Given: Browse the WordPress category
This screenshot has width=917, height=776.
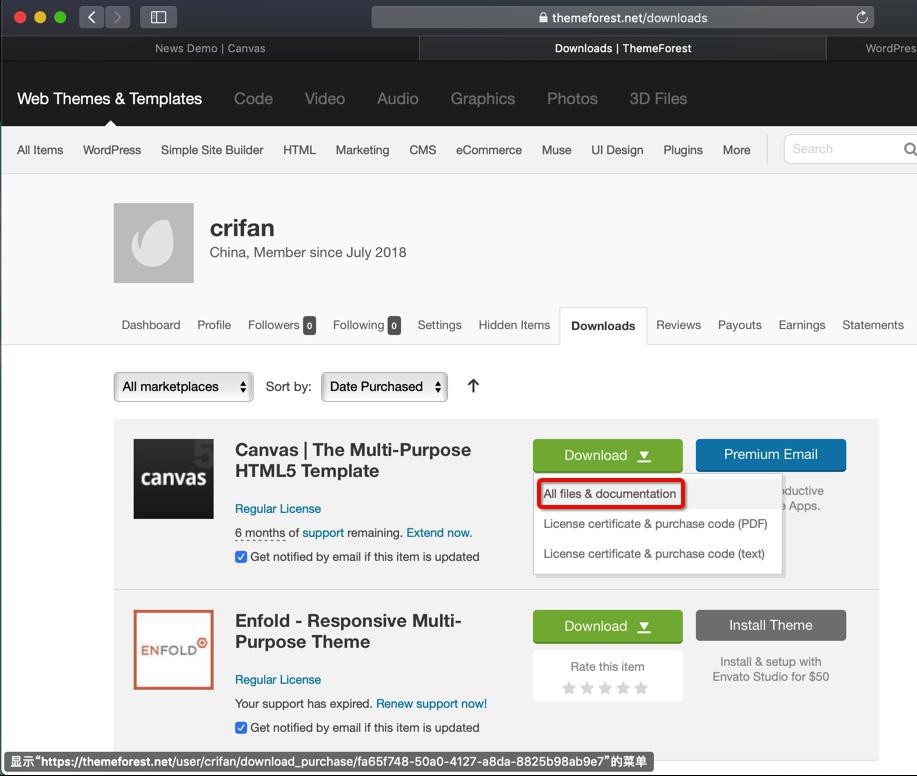Looking at the screenshot, I should point(112,150).
